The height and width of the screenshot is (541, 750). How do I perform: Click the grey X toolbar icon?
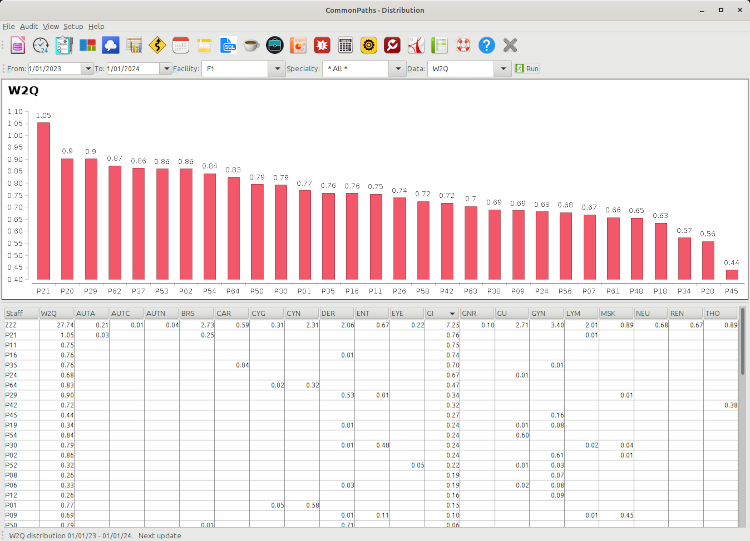(x=510, y=45)
